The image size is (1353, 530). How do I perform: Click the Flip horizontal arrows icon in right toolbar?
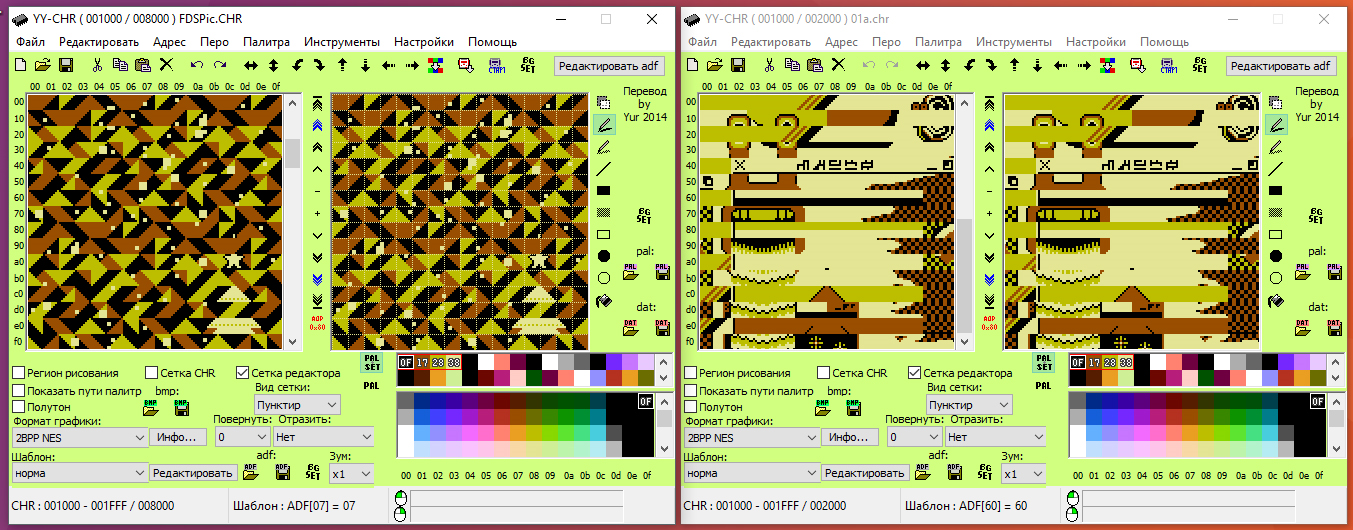(x=921, y=65)
